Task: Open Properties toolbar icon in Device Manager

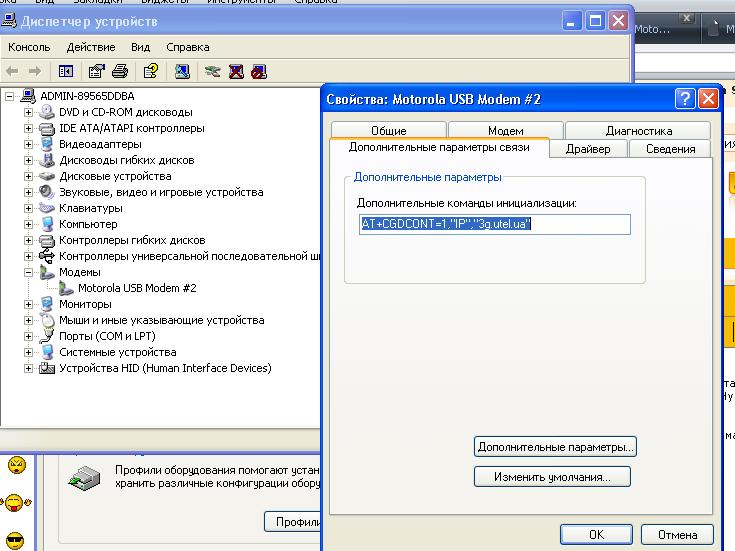Action: (97, 71)
